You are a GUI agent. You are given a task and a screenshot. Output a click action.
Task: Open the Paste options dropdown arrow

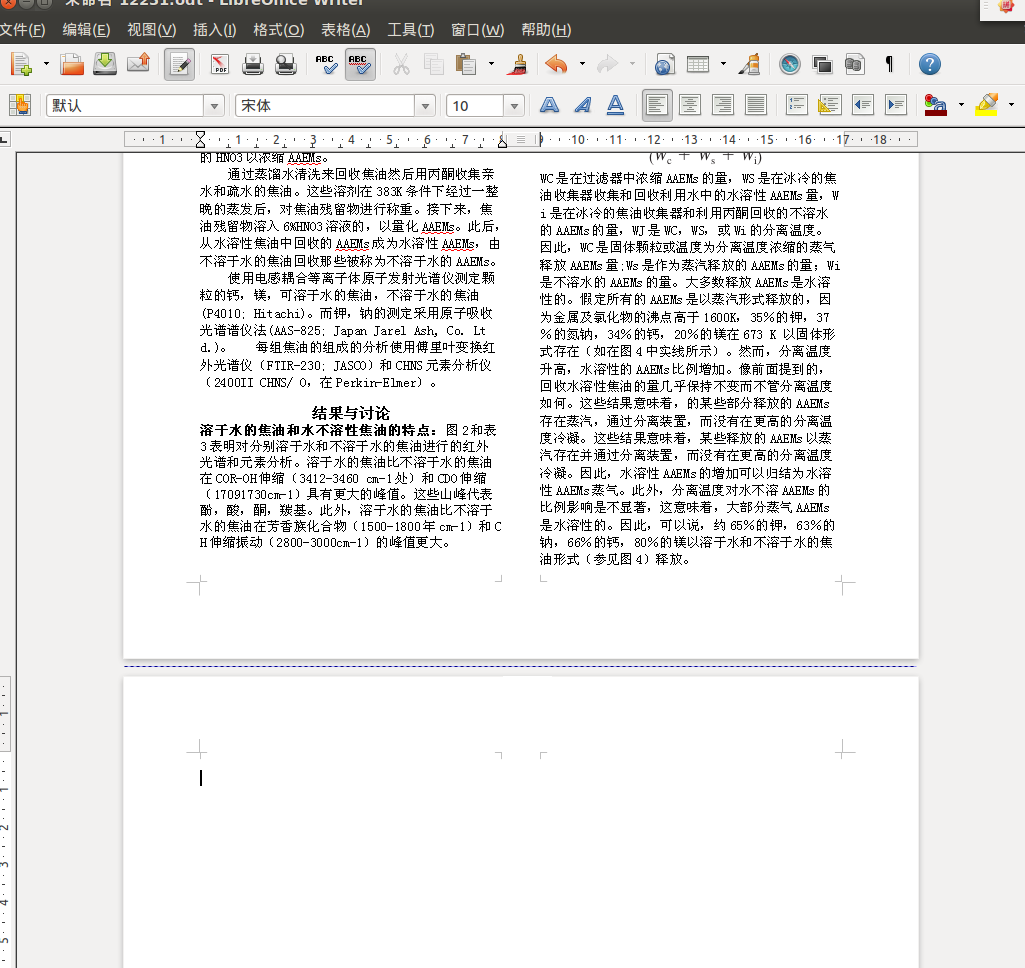tap(491, 64)
